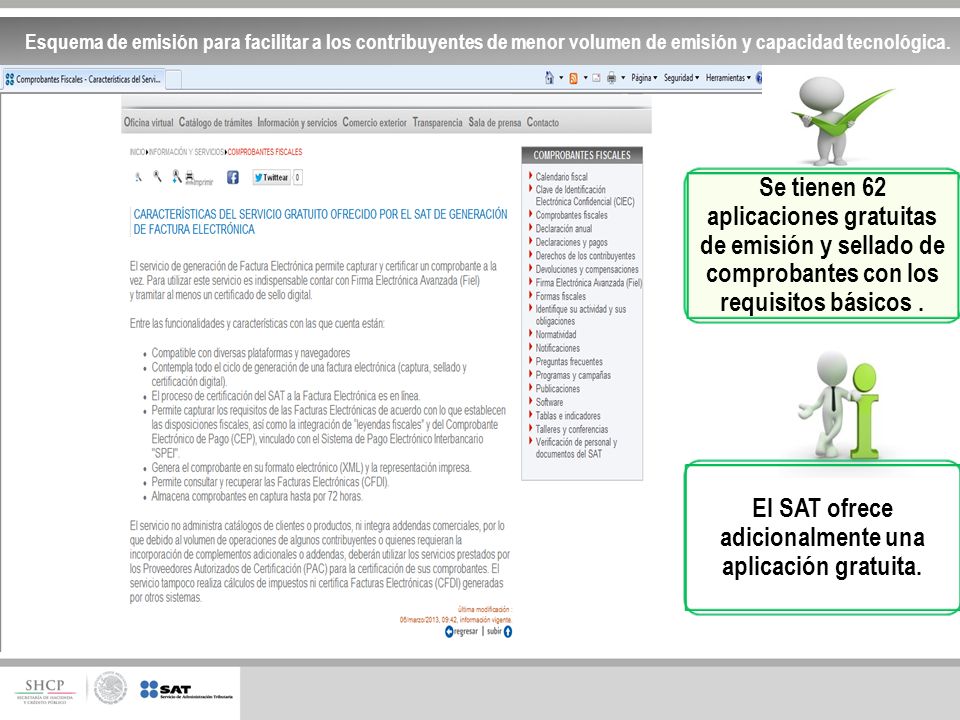Open the Página dropdown menu
The height and width of the screenshot is (720, 960).
pyautogui.click(x=644, y=78)
